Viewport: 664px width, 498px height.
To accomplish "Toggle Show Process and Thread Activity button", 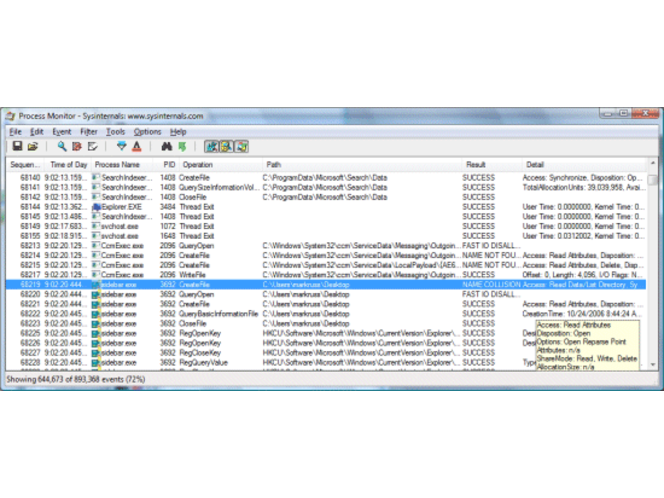I will click(x=241, y=147).
